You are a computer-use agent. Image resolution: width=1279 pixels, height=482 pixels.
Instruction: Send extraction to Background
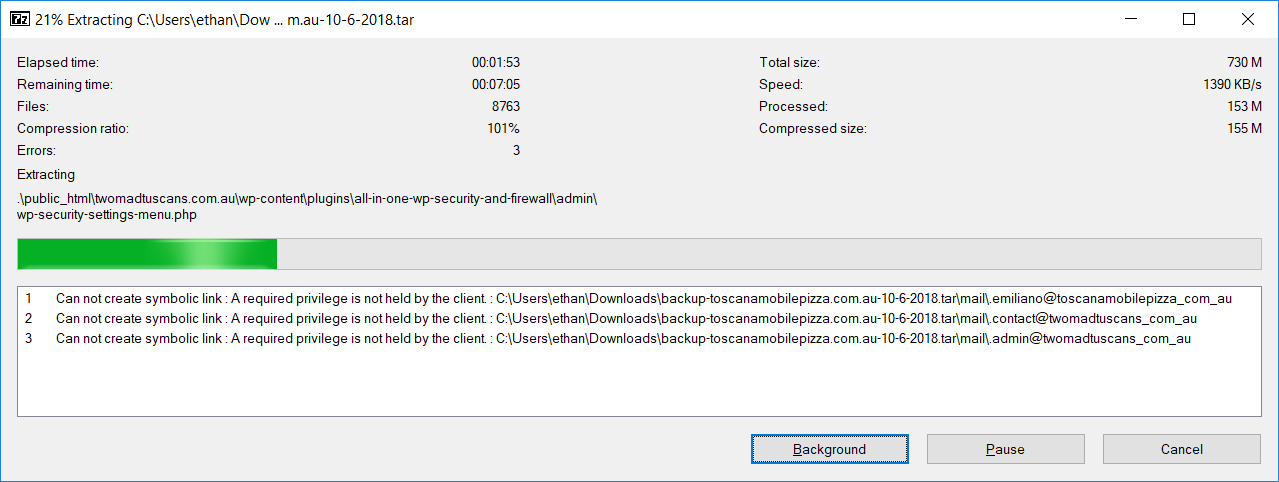pos(829,449)
